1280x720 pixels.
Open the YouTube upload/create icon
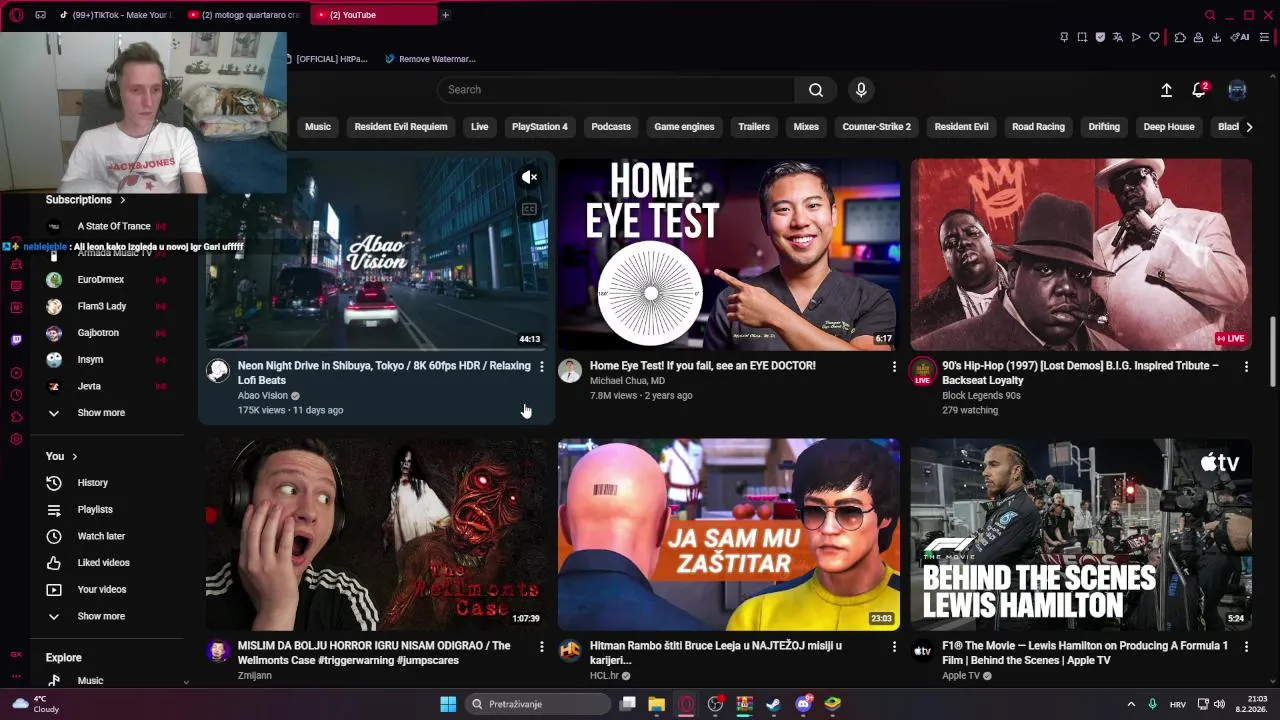(1166, 90)
